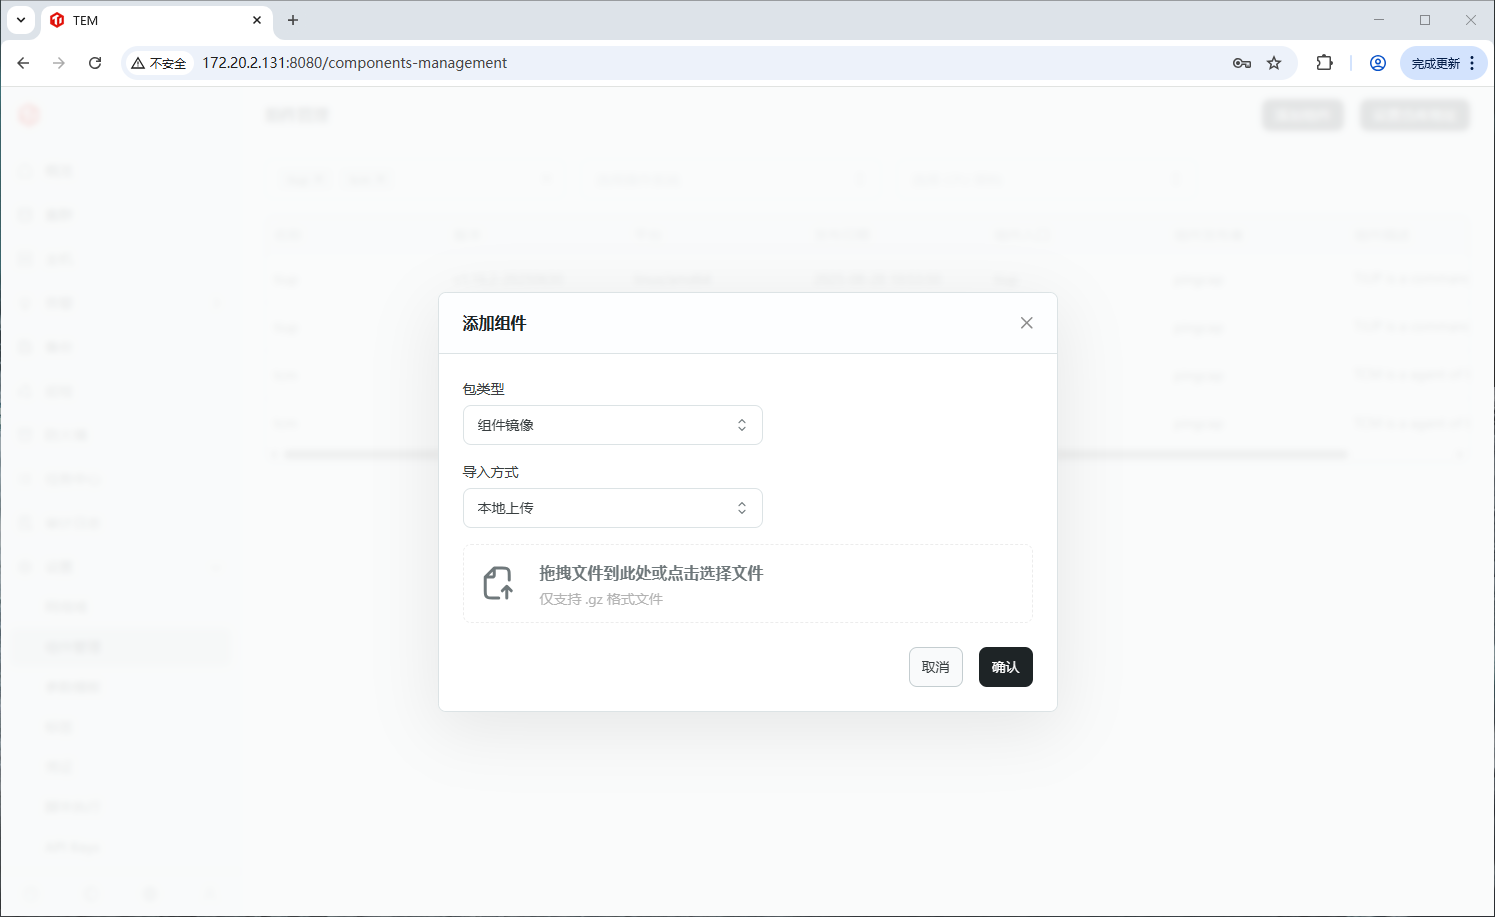The width and height of the screenshot is (1495, 917).
Task: Click the file upload icon in drop zone
Action: click(498, 583)
